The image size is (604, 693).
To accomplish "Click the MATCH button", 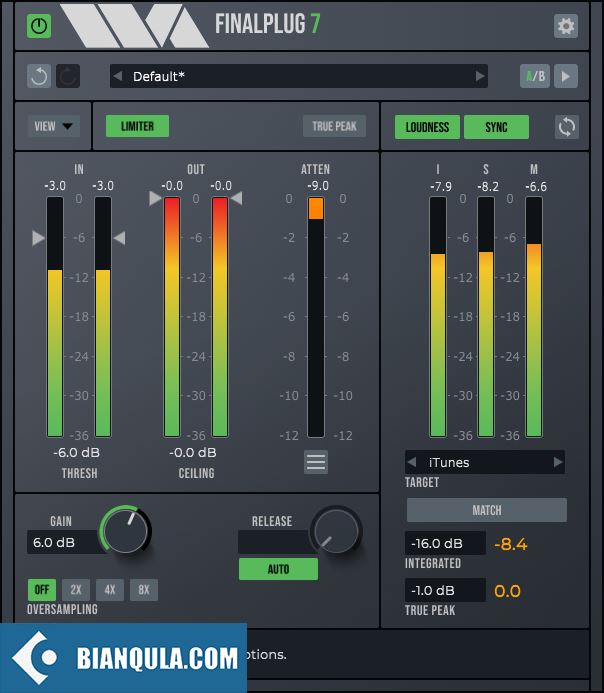I will coord(487,510).
